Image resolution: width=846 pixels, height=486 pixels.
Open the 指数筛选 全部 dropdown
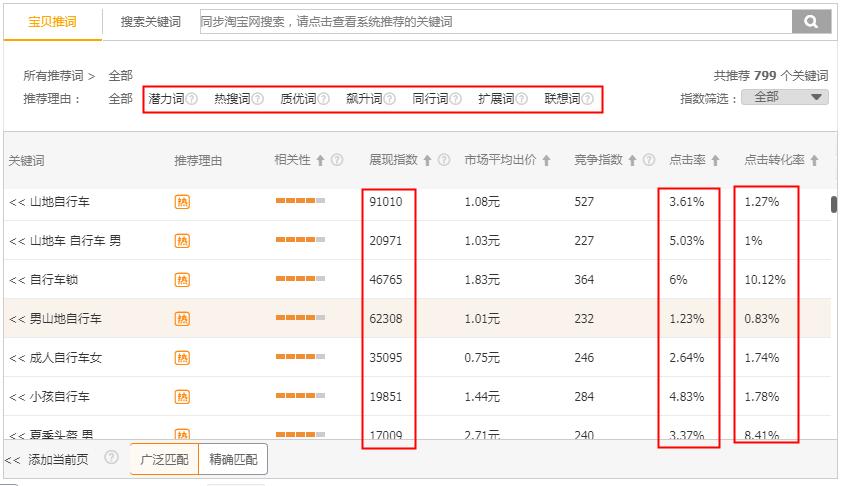(x=785, y=97)
